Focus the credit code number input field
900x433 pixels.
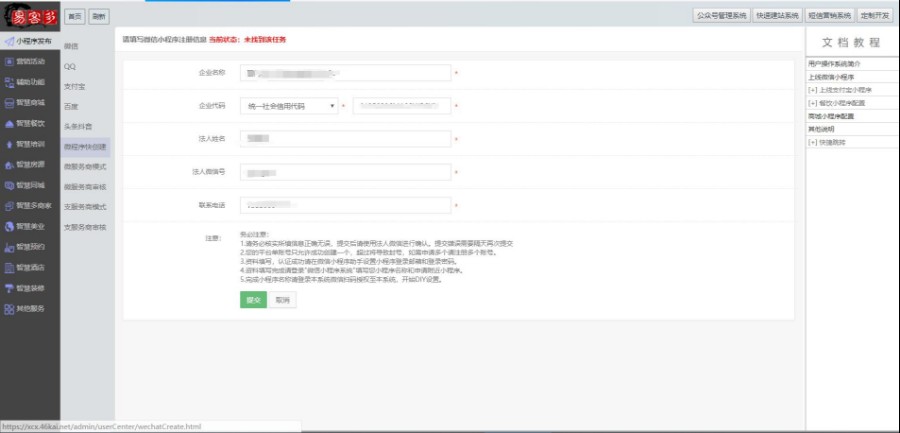tap(402, 106)
